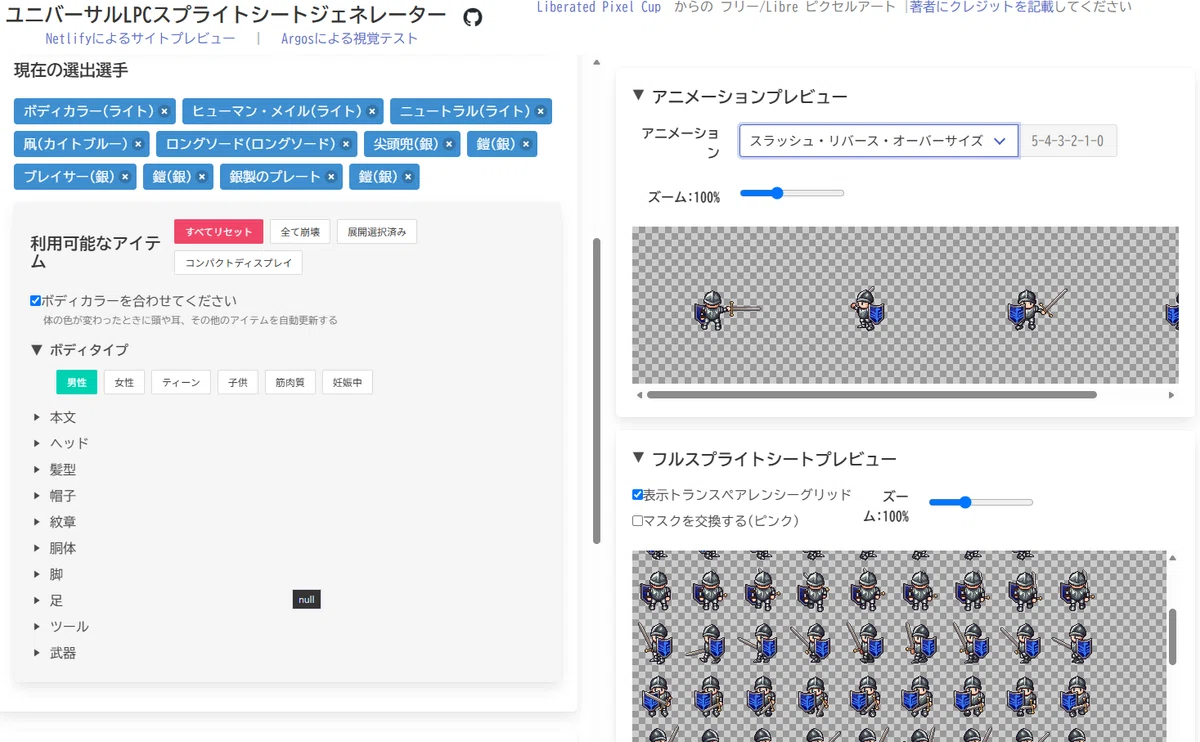Click the 現在の選出選手 heading

pos(71,71)
